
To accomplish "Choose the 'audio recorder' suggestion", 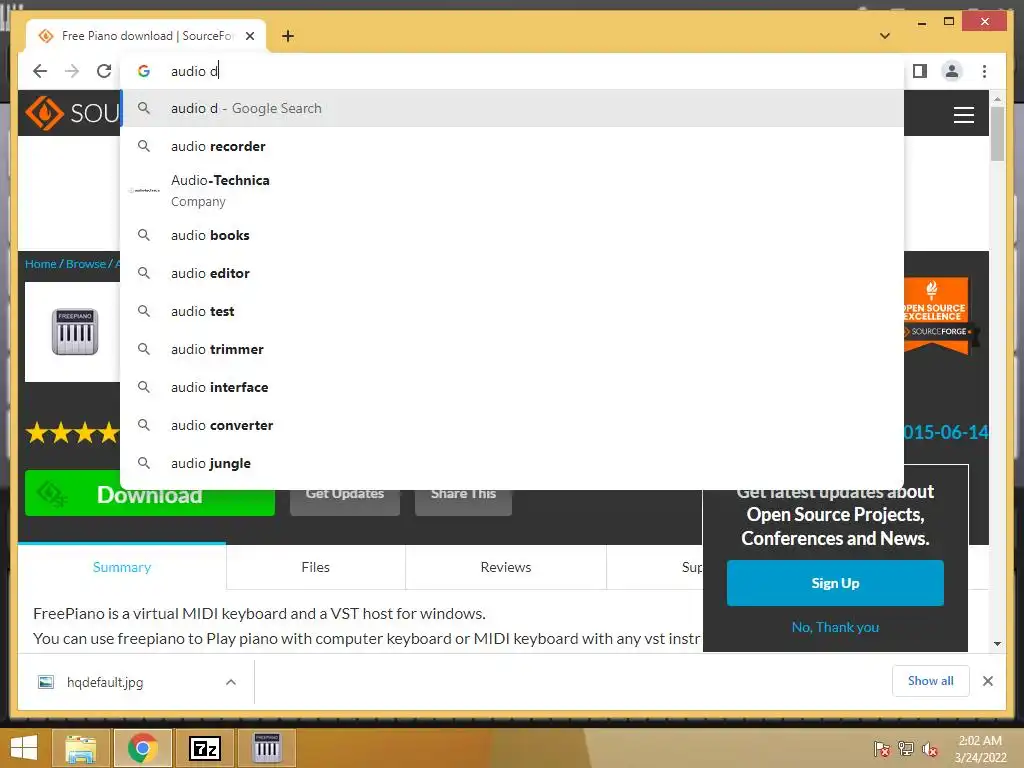I will [513, 146].
